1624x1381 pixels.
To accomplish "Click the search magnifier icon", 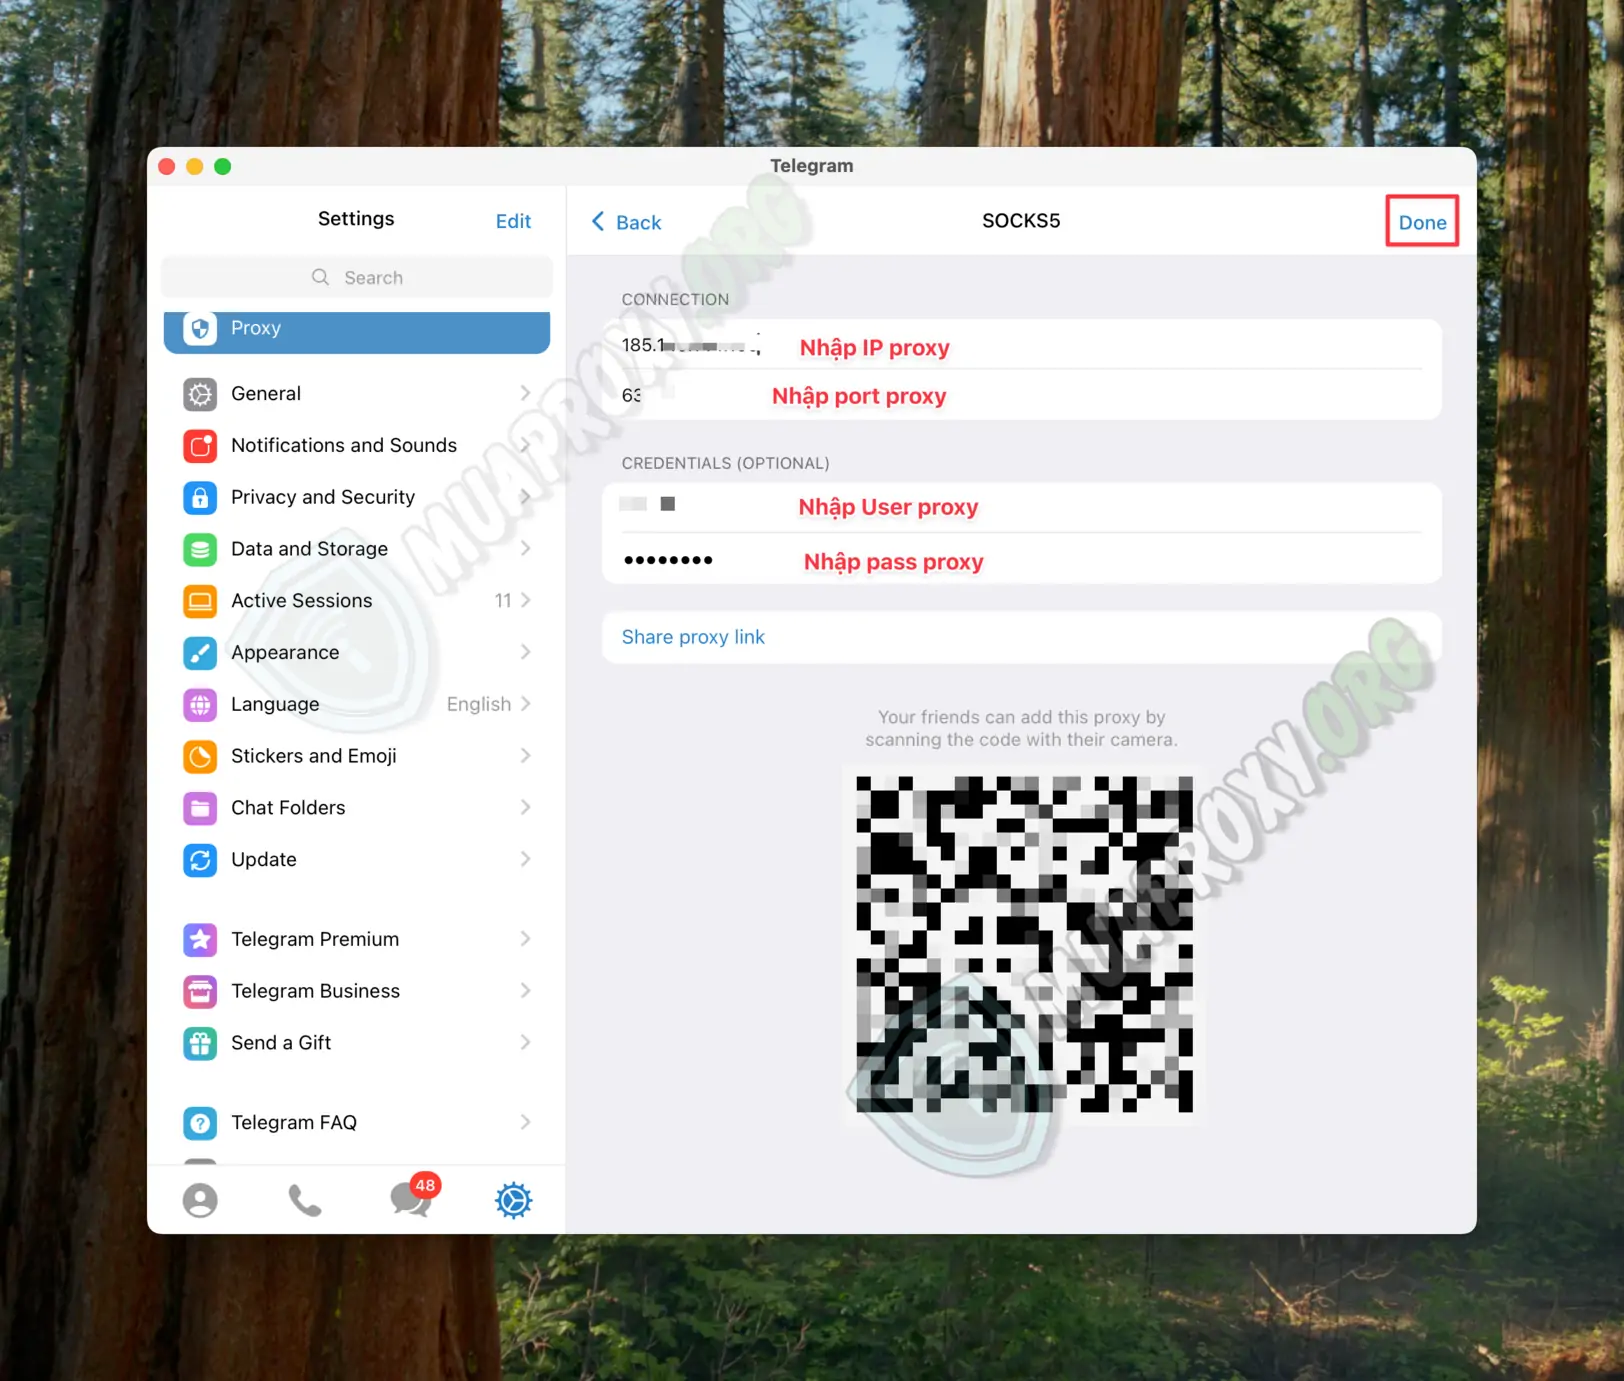I will [x=320, y=277].
